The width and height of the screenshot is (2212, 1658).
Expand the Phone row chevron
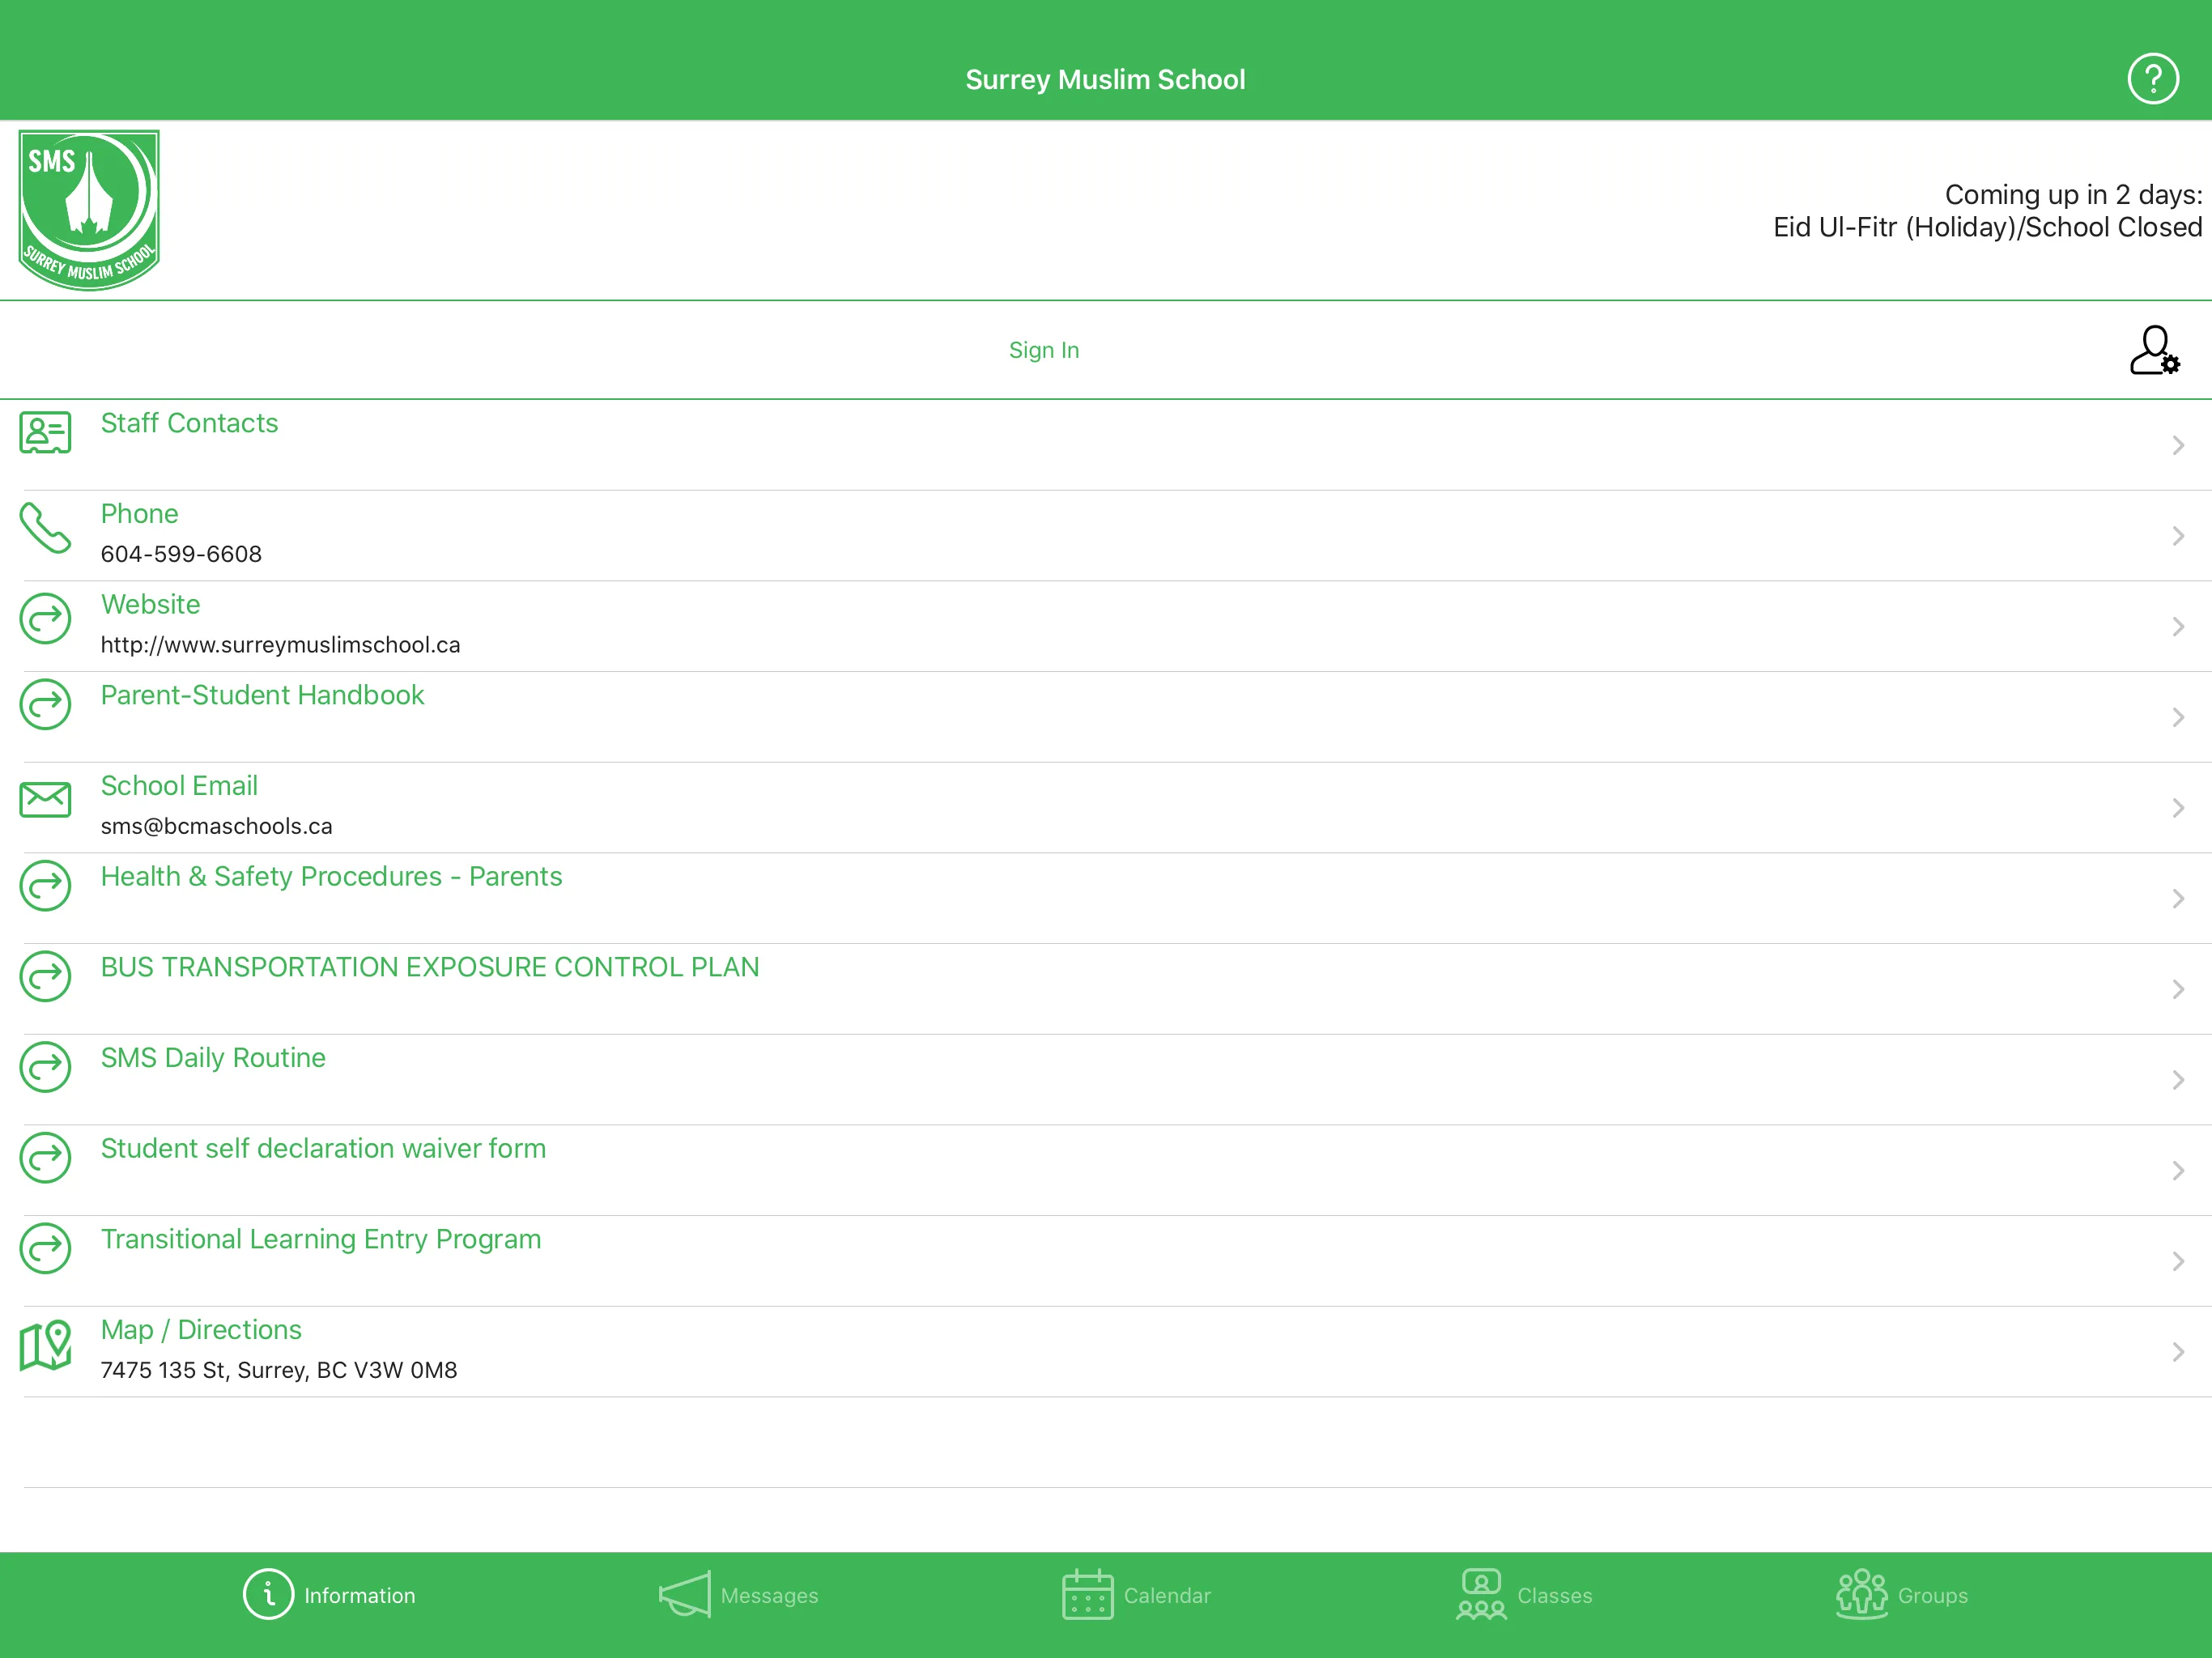pos(2177,536)
